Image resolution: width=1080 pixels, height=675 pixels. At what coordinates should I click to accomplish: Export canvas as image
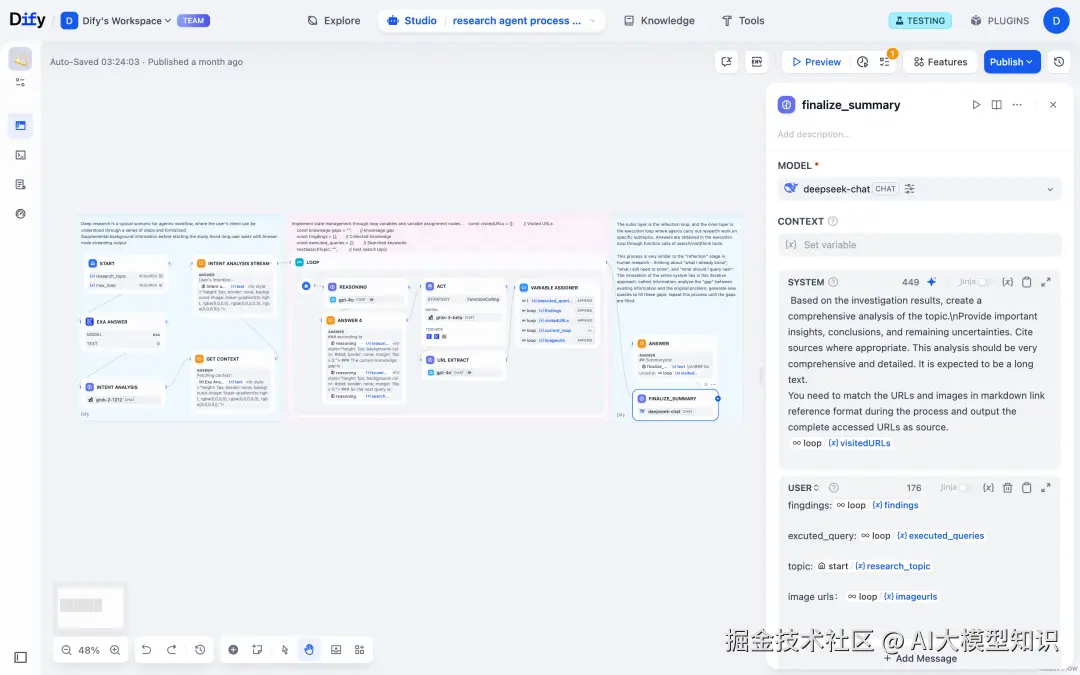coord(336,650)
